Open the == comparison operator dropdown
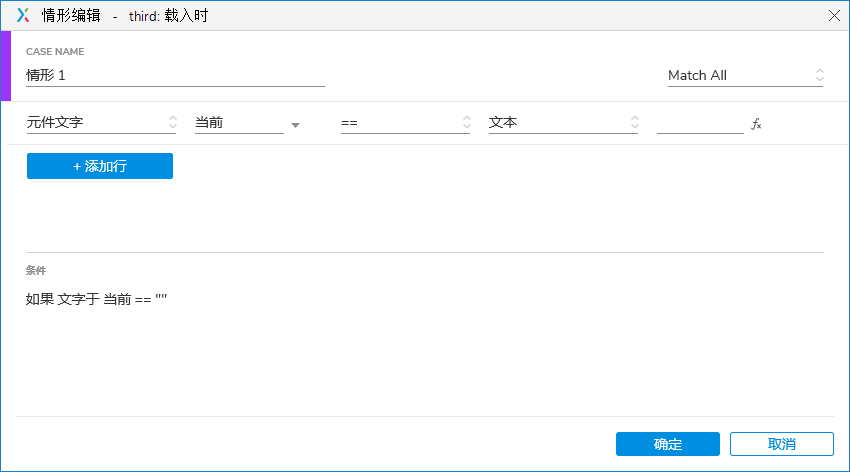The width and height of the screenshot is (850, 472). (405, 123)
